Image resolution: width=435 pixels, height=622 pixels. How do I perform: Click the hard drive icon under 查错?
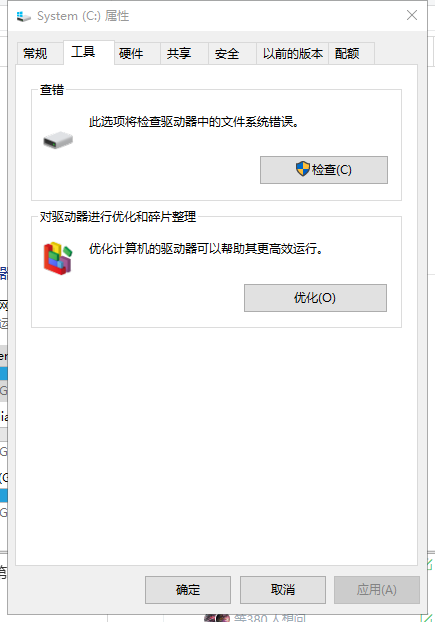click(58, 140)
